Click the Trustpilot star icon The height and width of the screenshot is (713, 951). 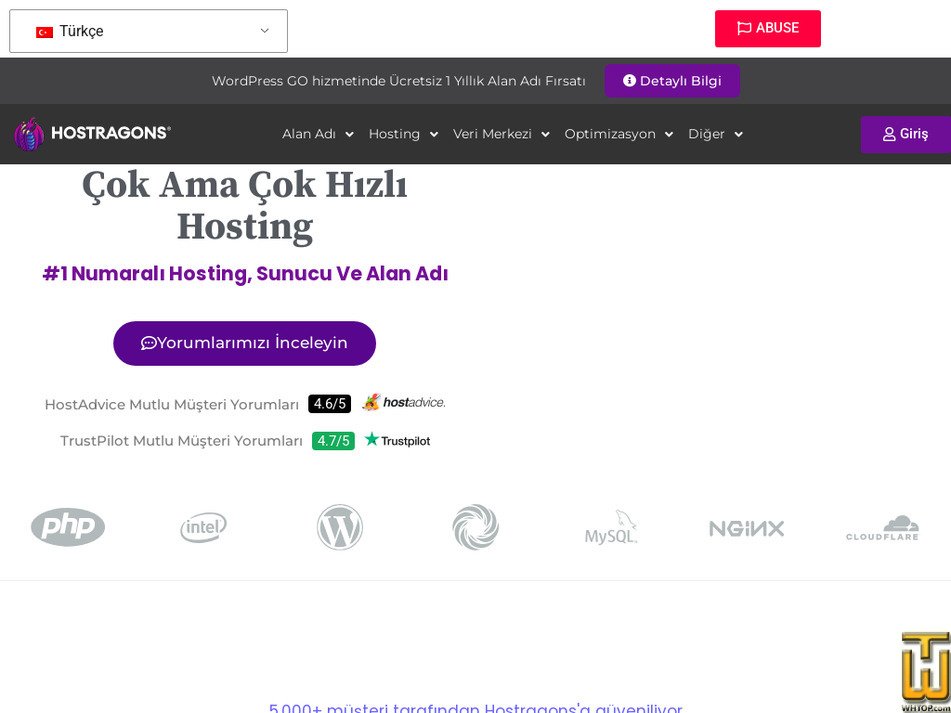coord(370,439)
